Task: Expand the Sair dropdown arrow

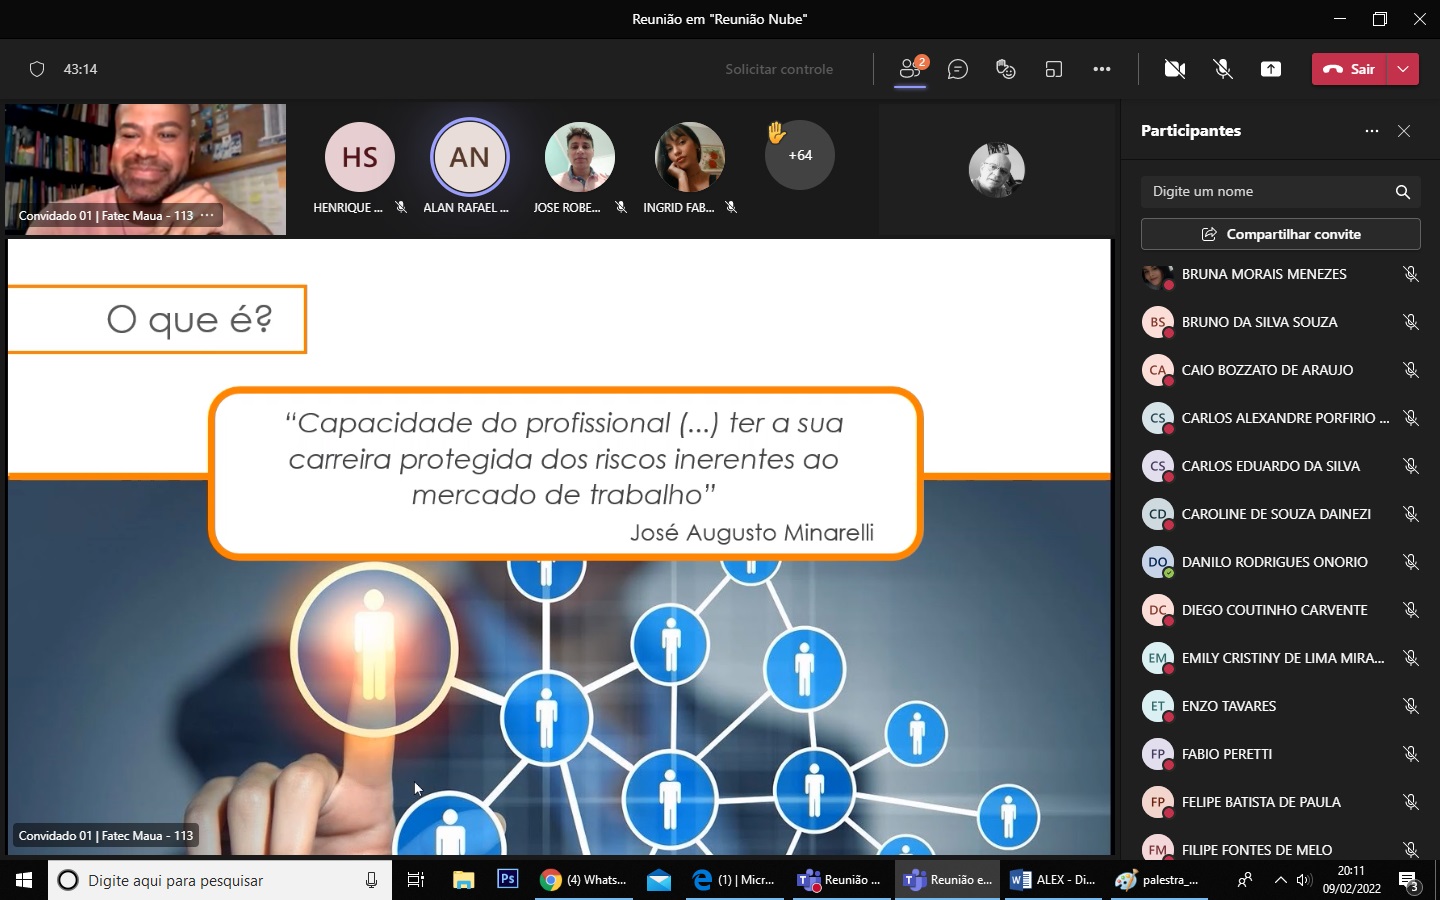Action: [x=1403, y=69]
